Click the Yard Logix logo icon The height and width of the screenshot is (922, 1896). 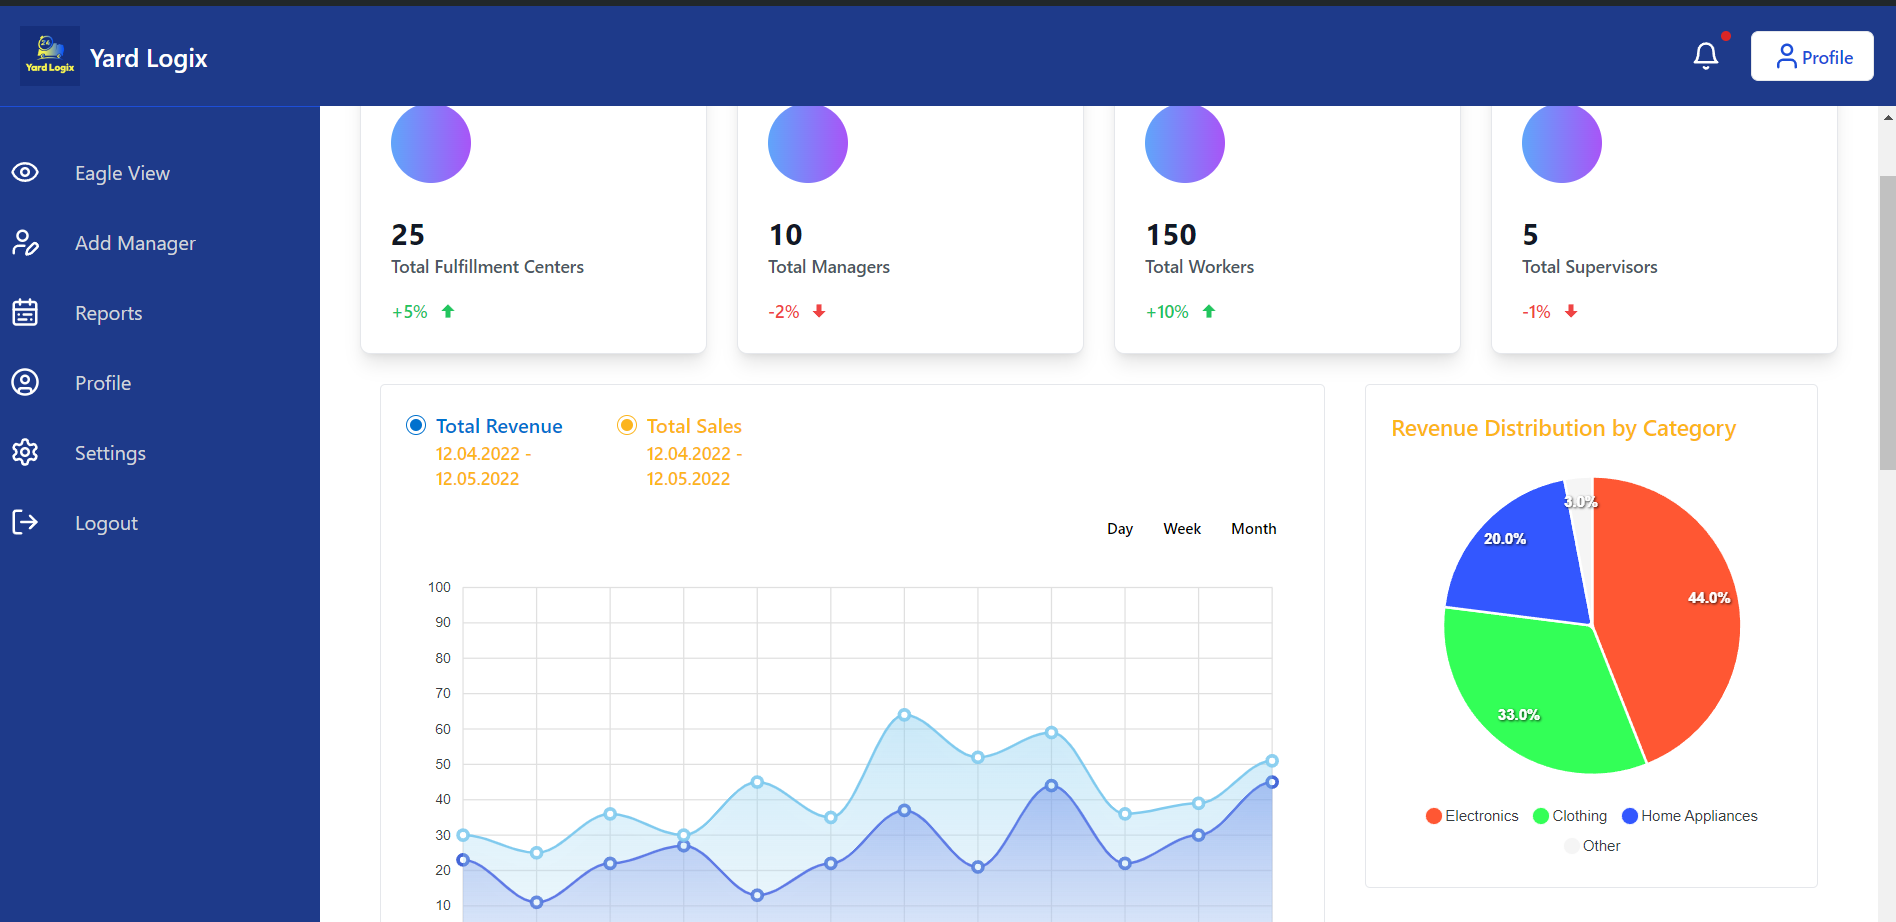coord(50,56)
